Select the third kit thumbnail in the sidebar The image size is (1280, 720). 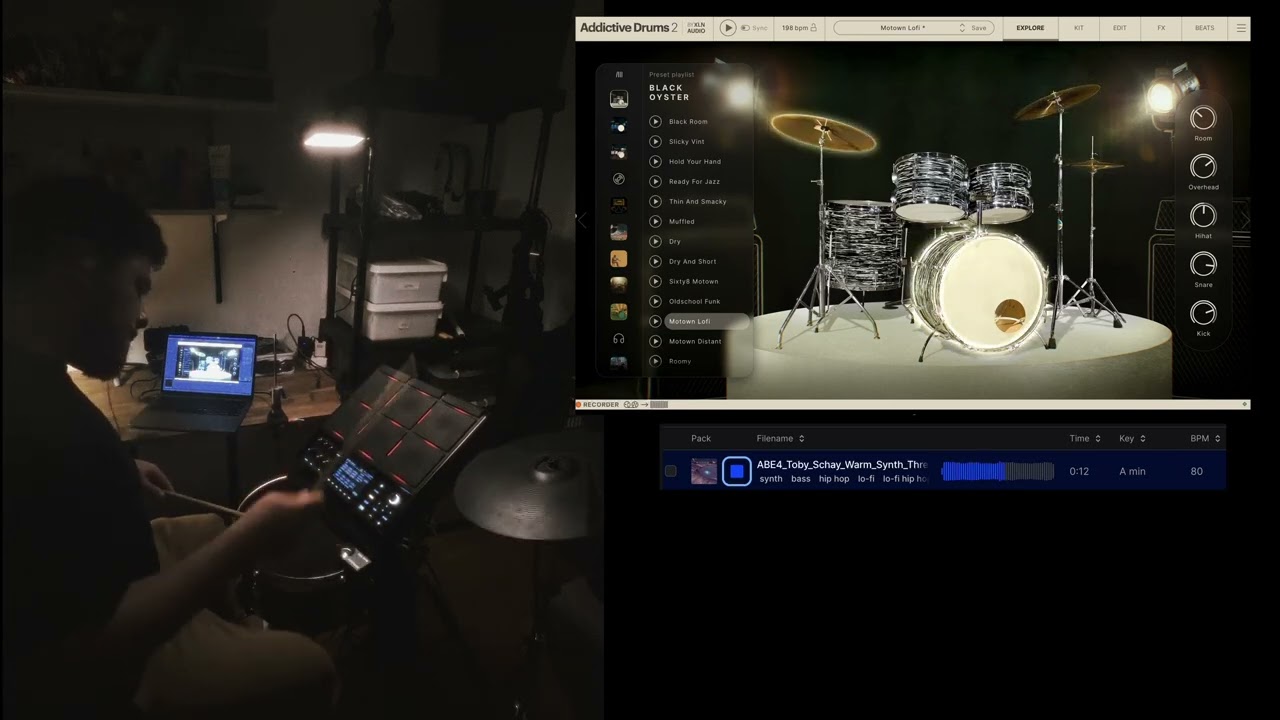click(619, 153)
